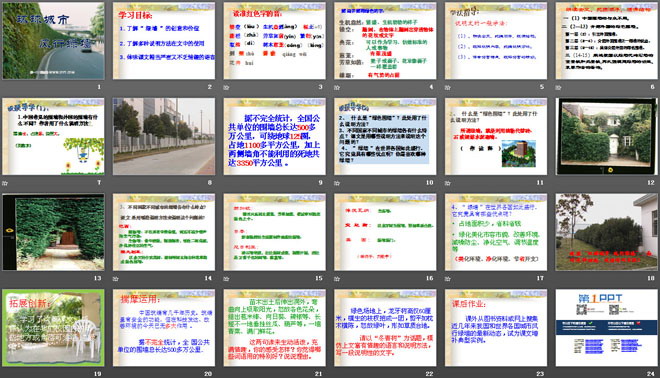Screen dimensions: 660x378
Task: Select slide 1 title thumbnail with green wall
Action: click(53, 41)
